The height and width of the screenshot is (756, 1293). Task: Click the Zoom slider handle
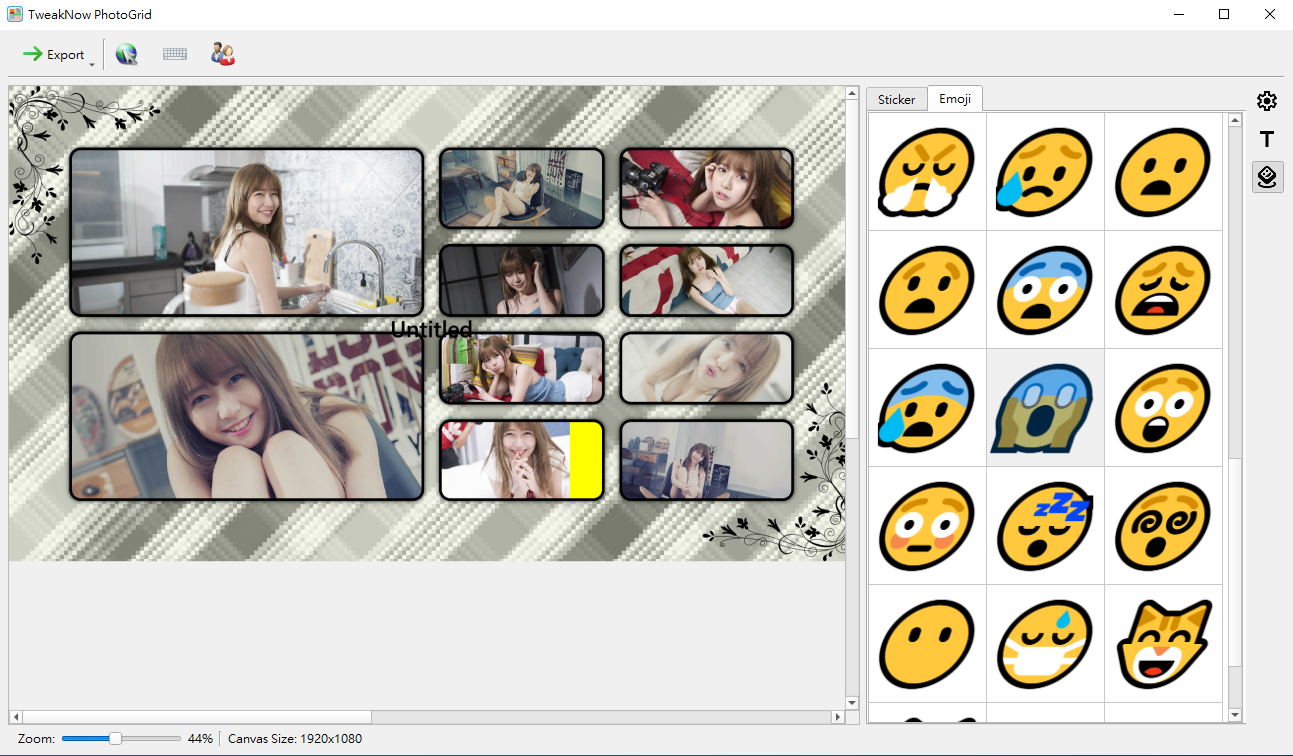point(115,738)
